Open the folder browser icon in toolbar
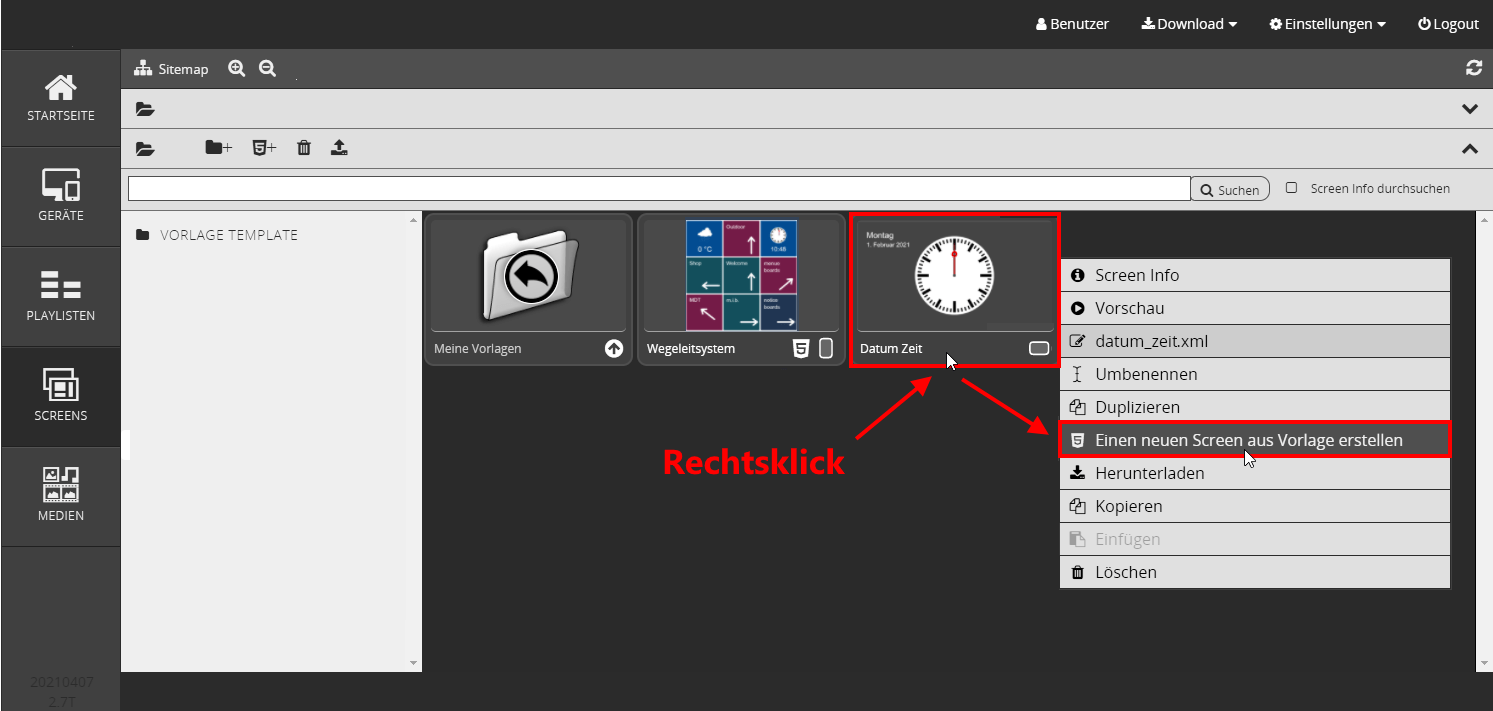This screenshot has height=711, width=1493. pyautogui.click(x=145, y=148)
